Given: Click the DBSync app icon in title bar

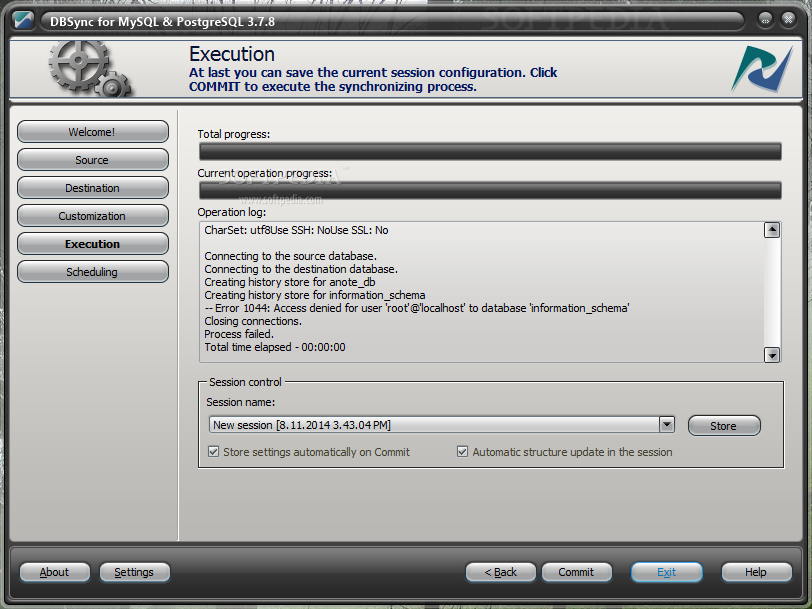Looking at the screenshot, I should [23, 21].
